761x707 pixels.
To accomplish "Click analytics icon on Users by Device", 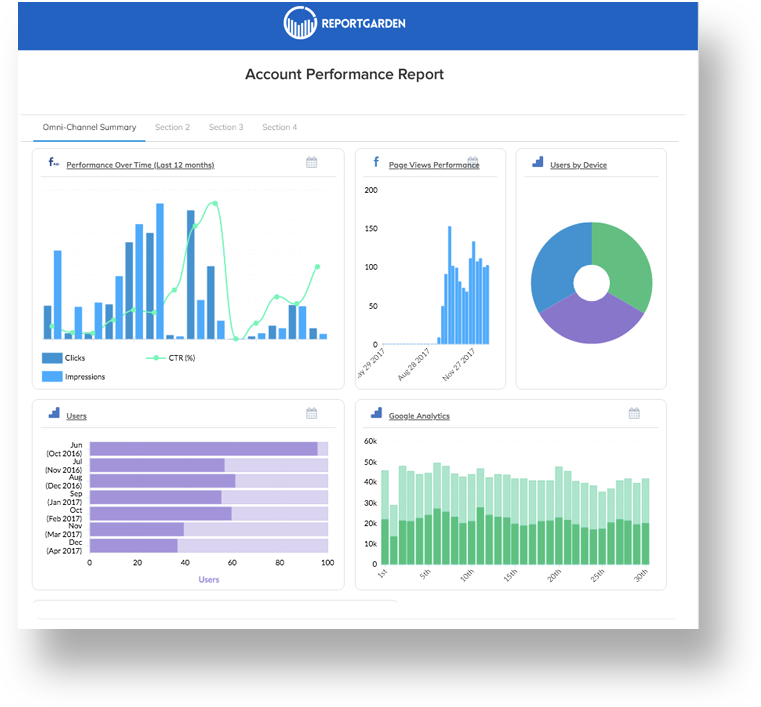I will pos(538,162).
